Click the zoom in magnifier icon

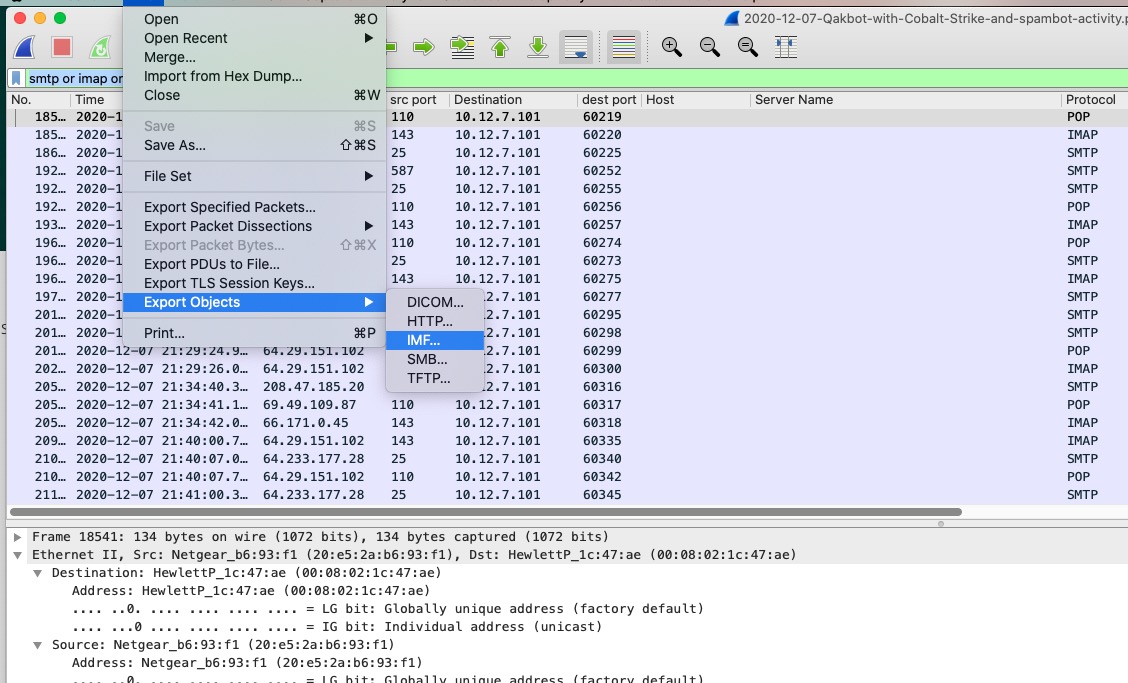pyautogui.click(x=672, y=48)
